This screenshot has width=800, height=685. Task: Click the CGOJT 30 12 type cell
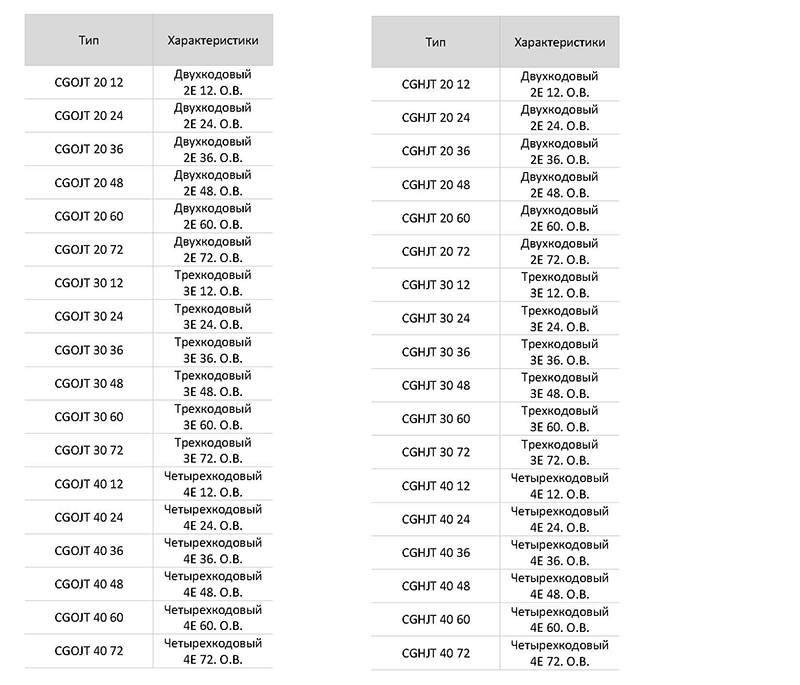(88, 283)
